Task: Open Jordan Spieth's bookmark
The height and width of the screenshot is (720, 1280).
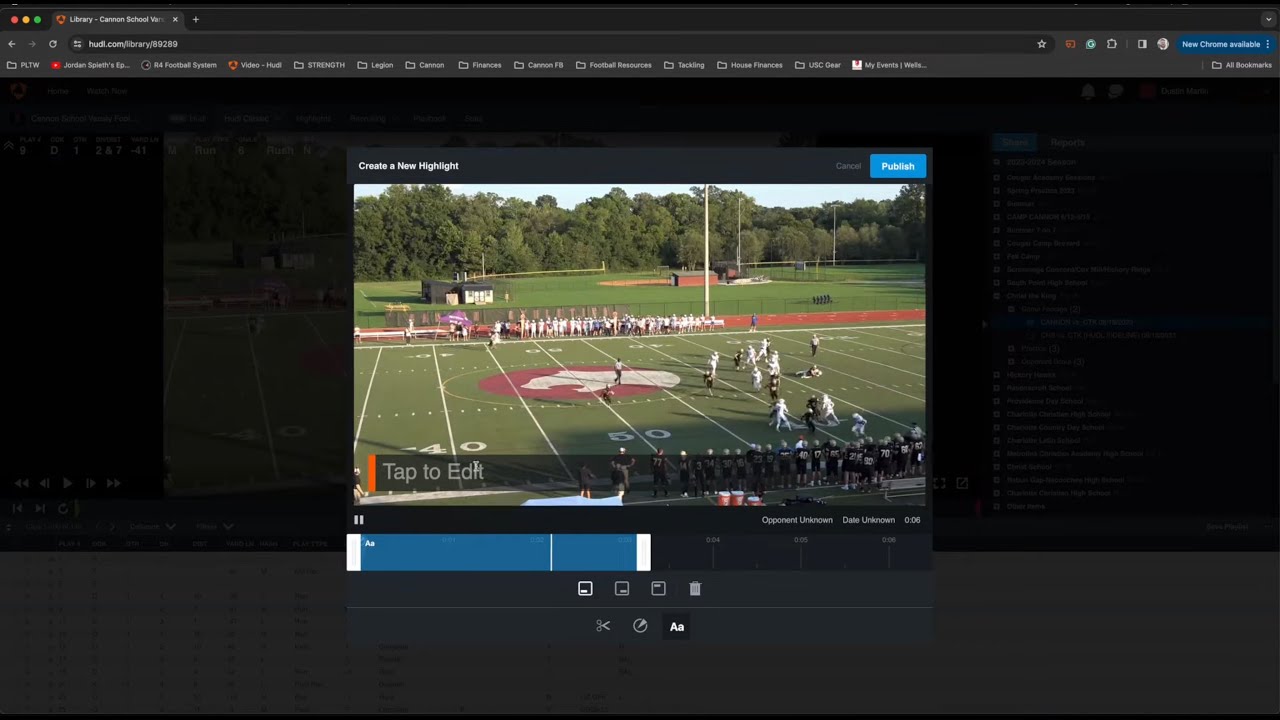Action: click(90, 65)
